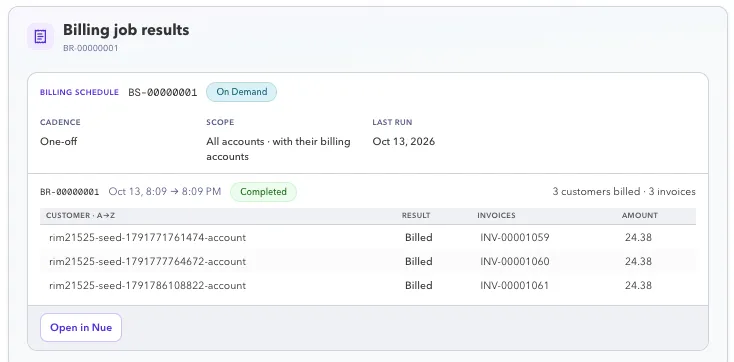
Task: Click the BR-00000001 run ID beside the timestamp
Action: coord(70,192)
